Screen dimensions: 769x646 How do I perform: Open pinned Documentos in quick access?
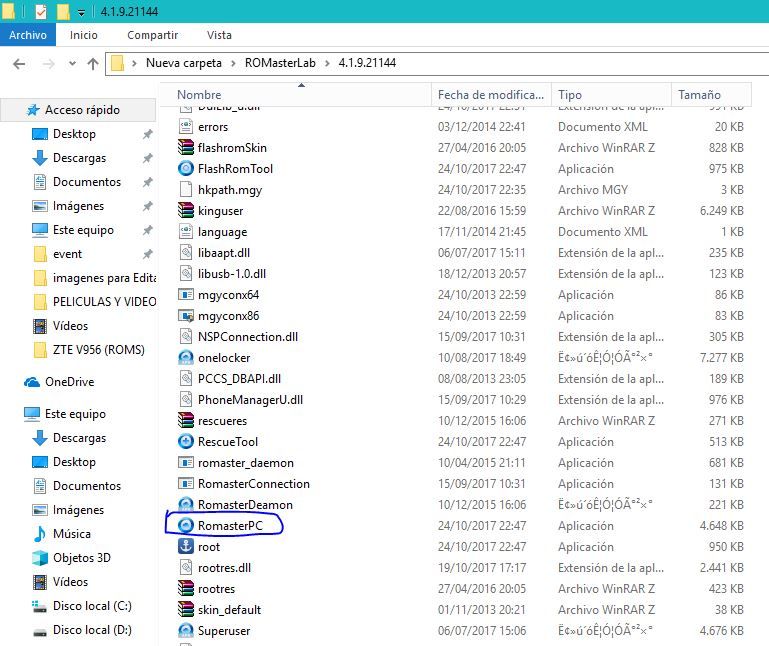coord(86,182)
